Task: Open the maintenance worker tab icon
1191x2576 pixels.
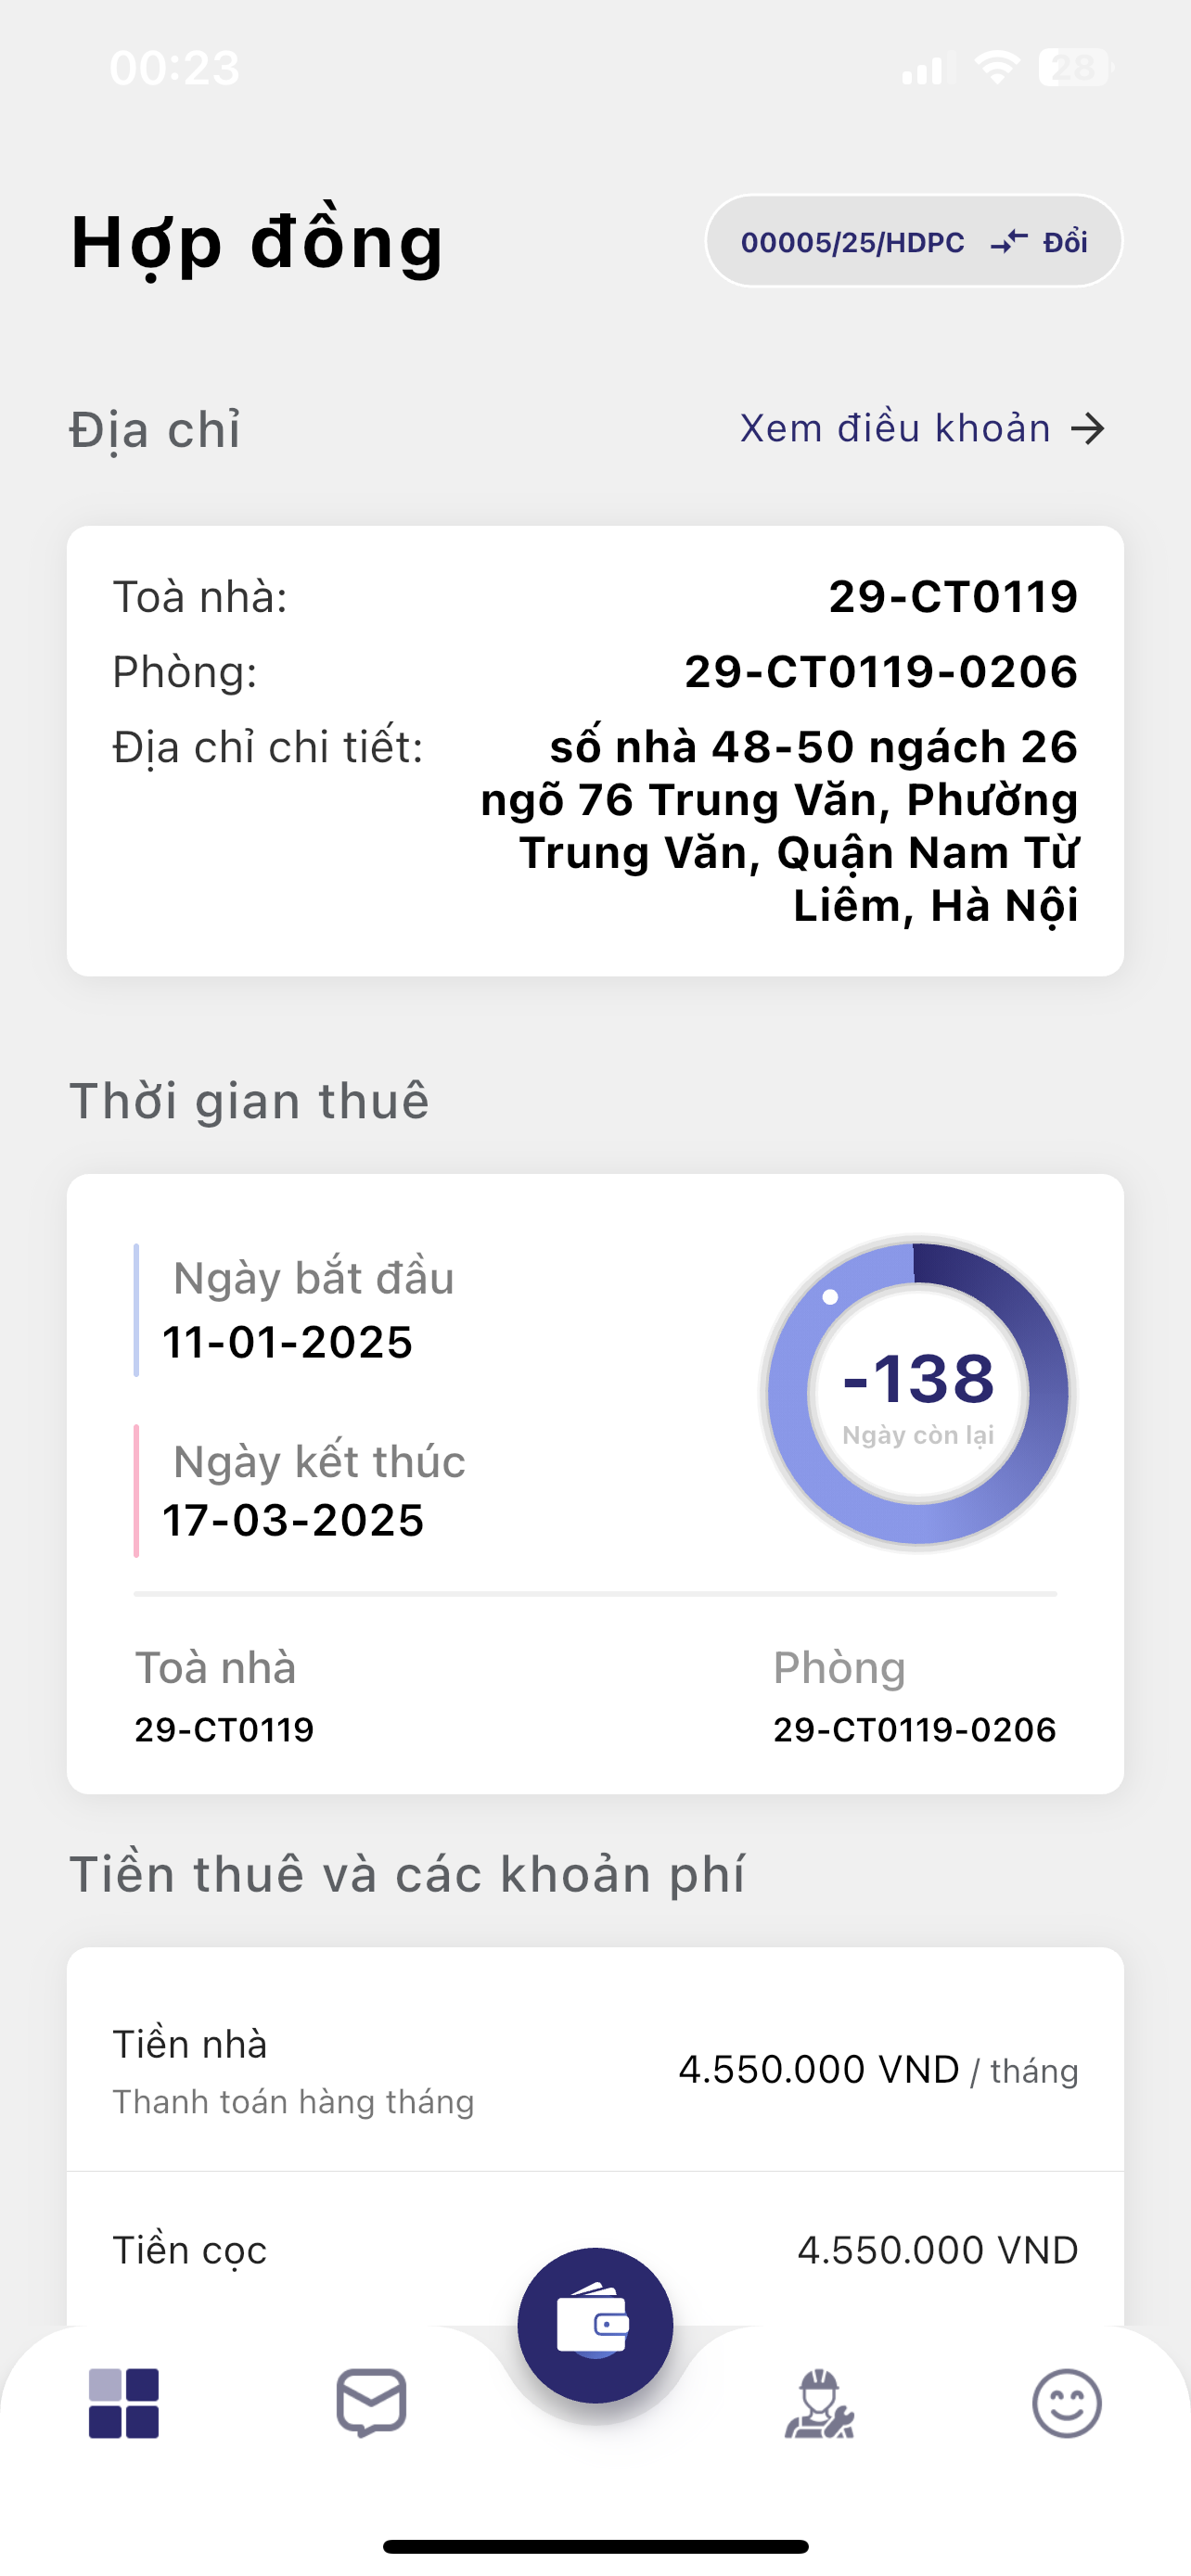Action: click(x=819, y=2403)
